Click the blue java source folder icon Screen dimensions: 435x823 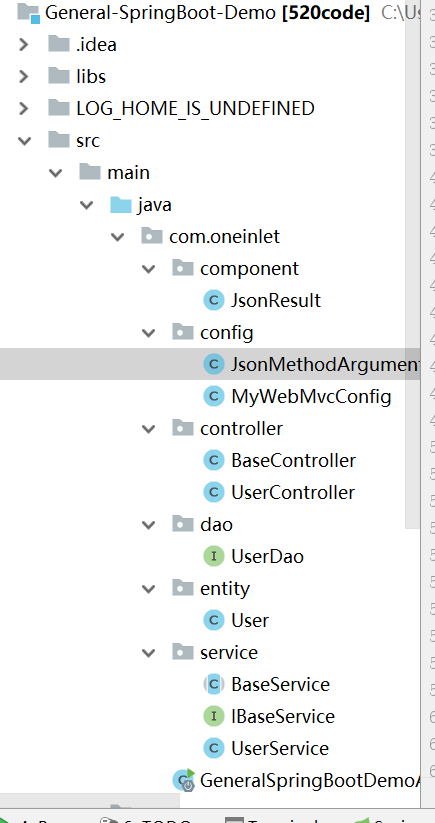(121, 204)
